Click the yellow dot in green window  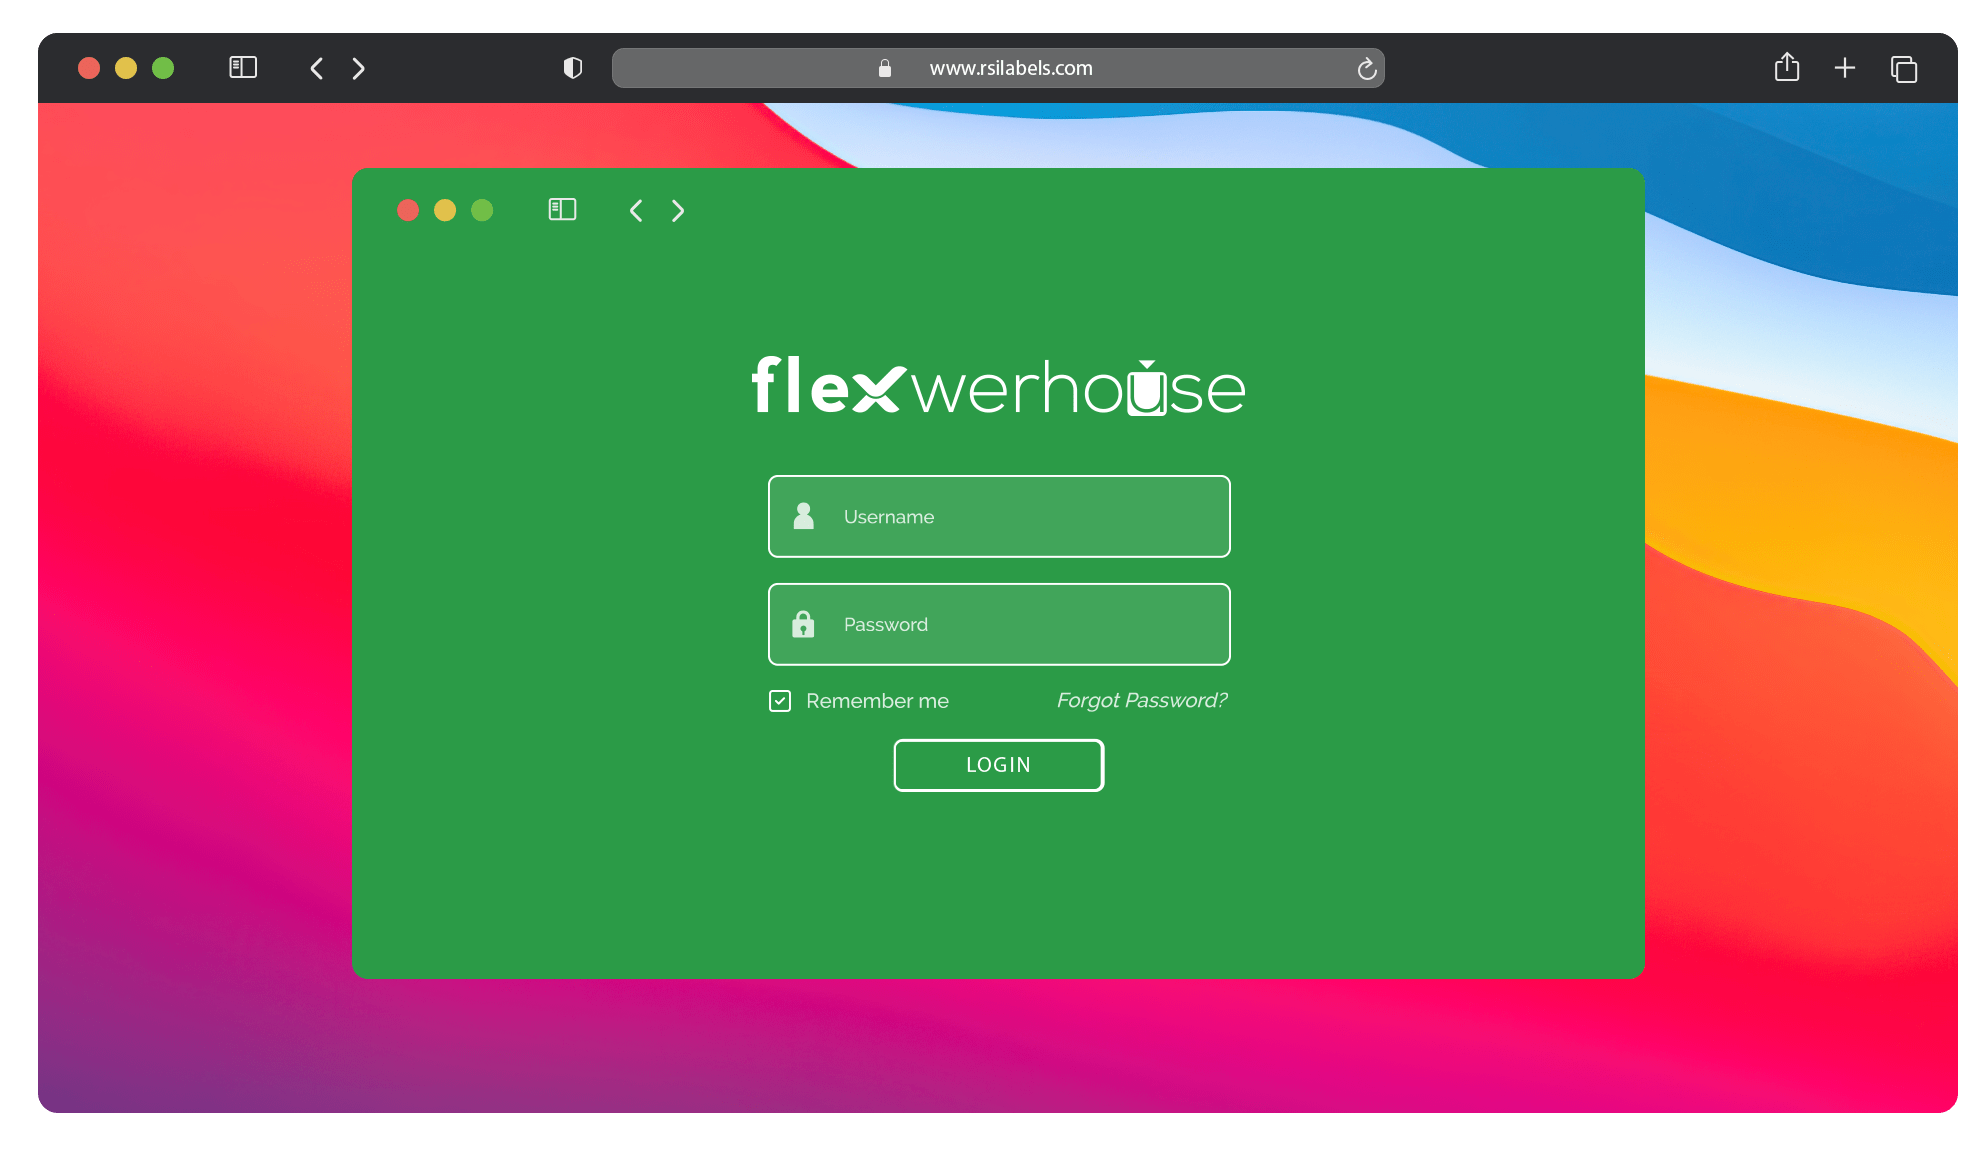point(445,210)
